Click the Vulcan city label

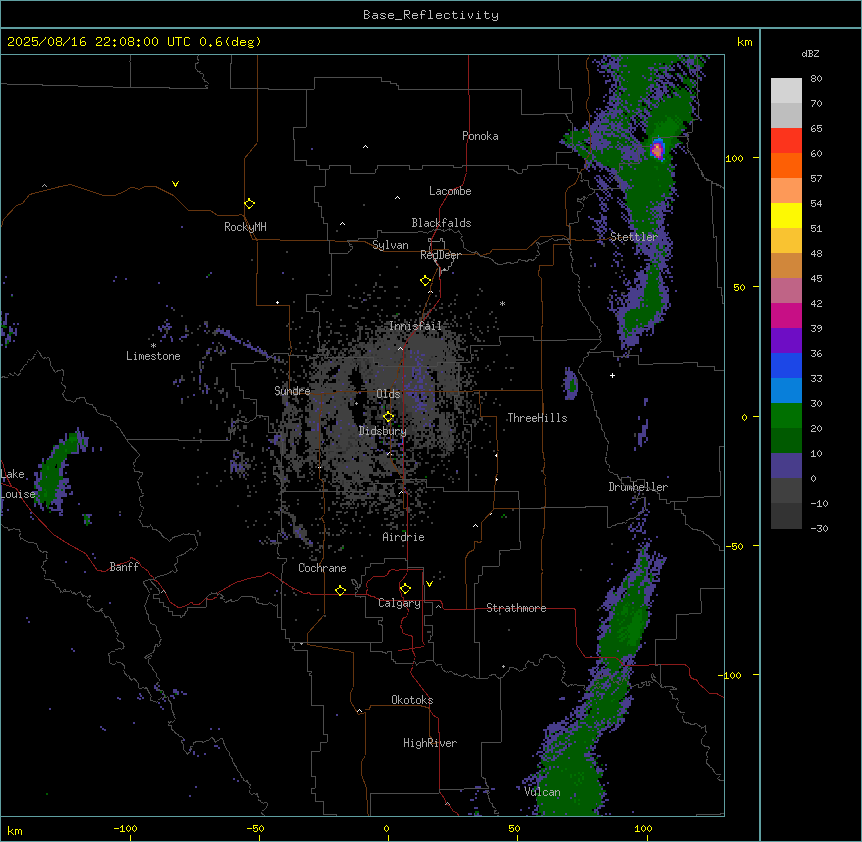pyautogui.click(x=543, y=792)
